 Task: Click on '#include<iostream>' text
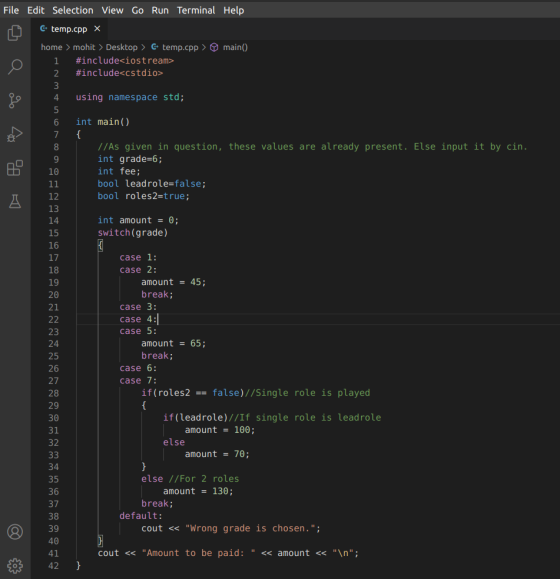[x=125, y=61]
